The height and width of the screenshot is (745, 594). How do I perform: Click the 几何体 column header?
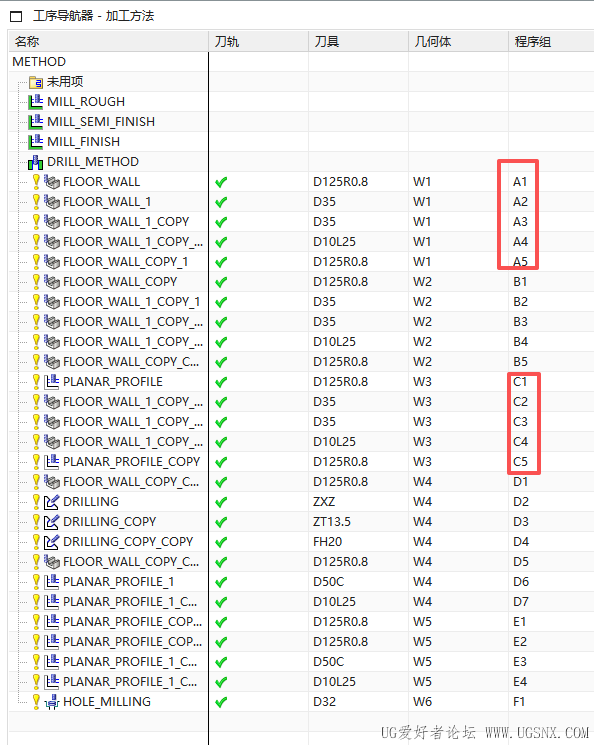[x=459, y=42]
